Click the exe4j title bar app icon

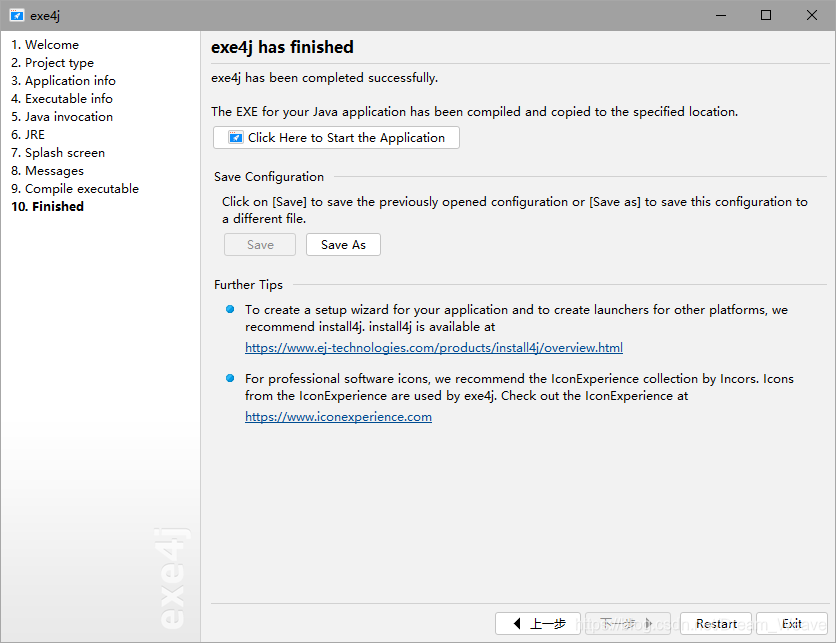[x=17, y=15]
